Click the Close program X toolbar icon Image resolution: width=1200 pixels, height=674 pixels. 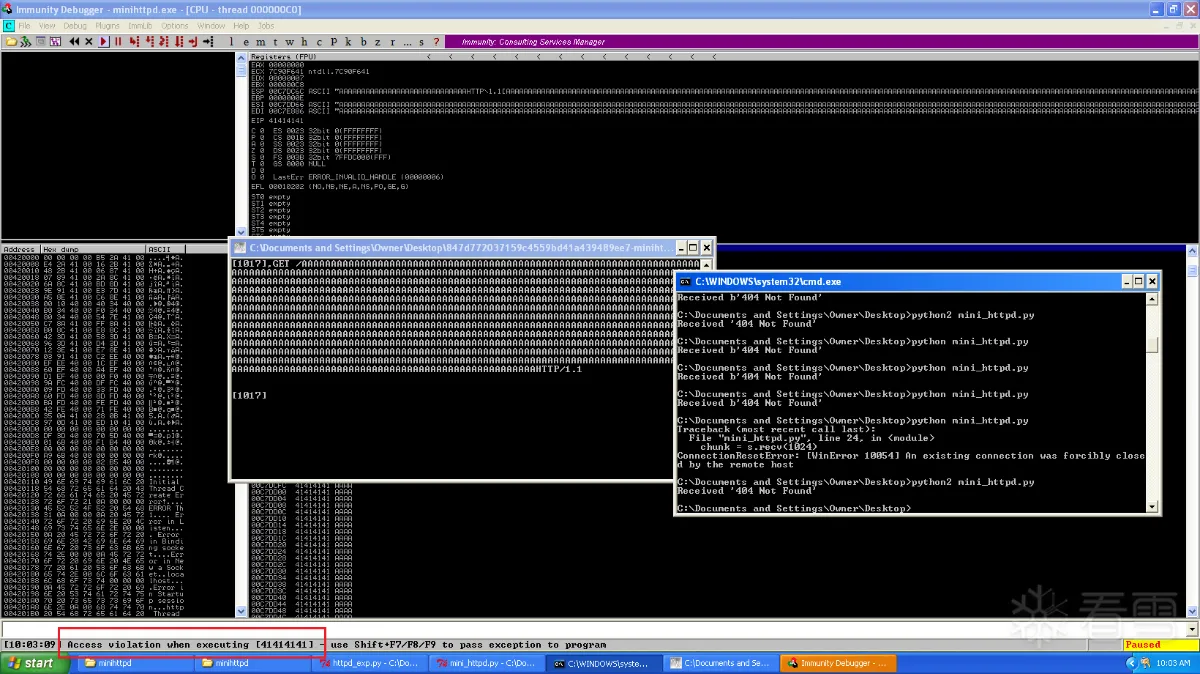pos(89,41)
